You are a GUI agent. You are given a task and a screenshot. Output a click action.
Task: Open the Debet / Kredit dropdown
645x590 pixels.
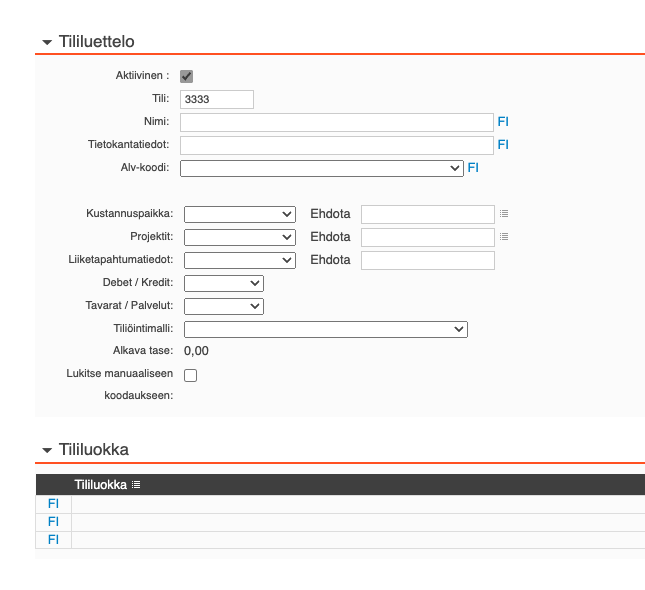[x=224, y=283]
